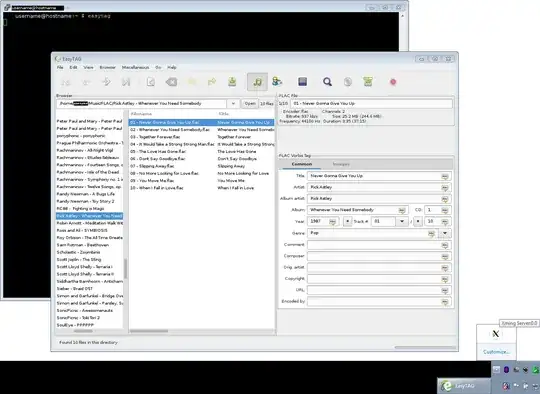
Task: Apply URL to all files icon
Action: (445, 291)
